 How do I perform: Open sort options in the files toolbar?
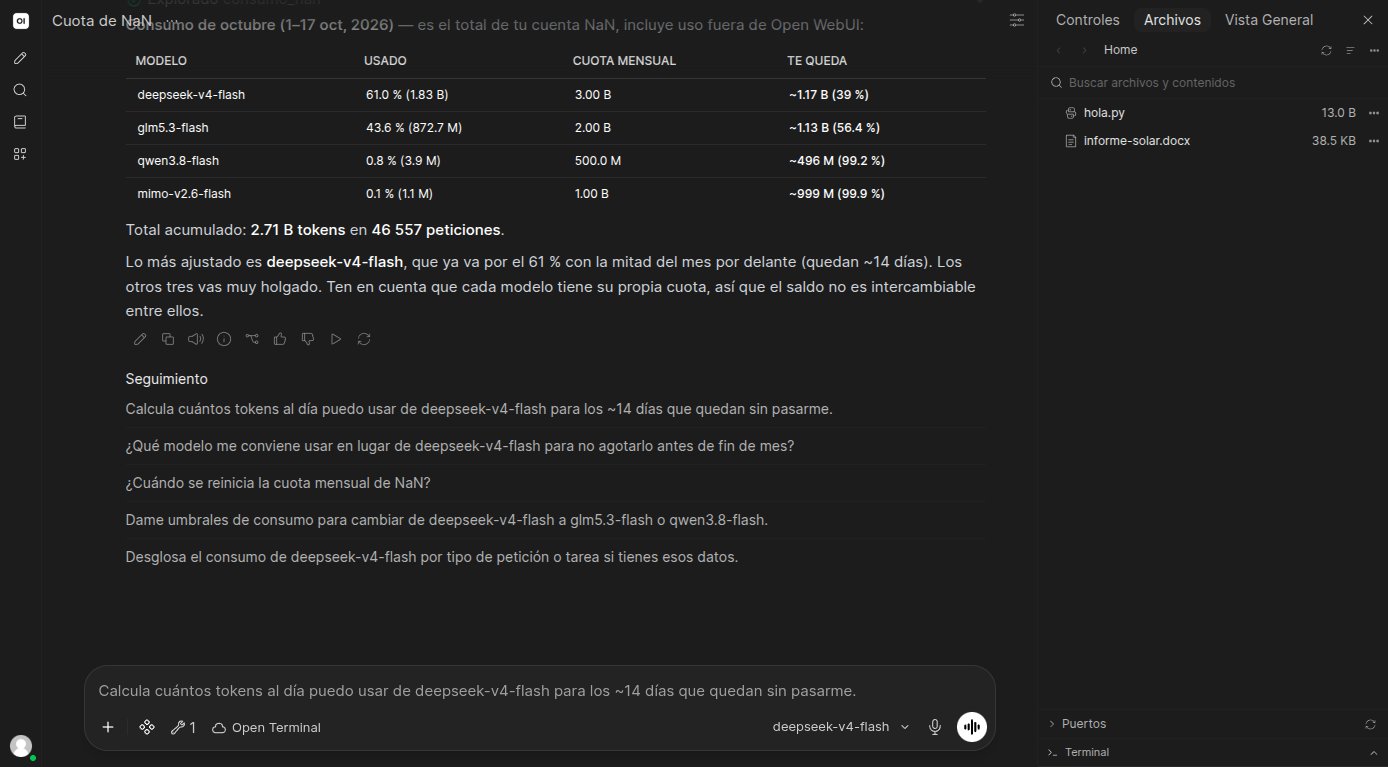pos(1350,50)
